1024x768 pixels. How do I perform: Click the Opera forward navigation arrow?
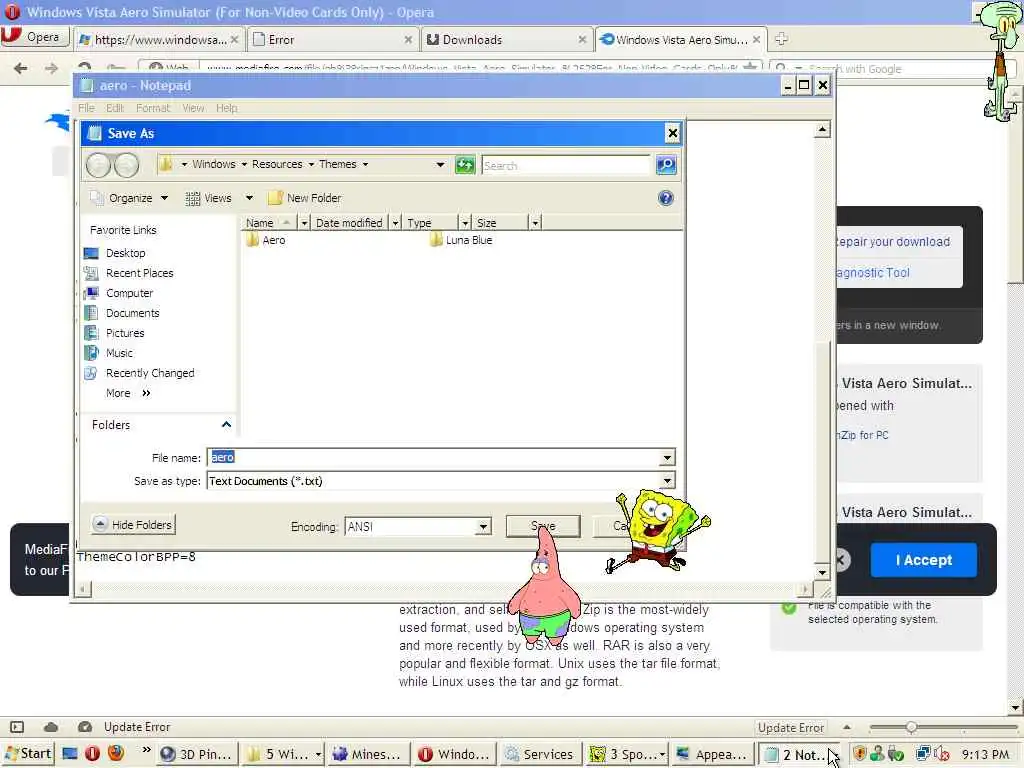point(51,68)
